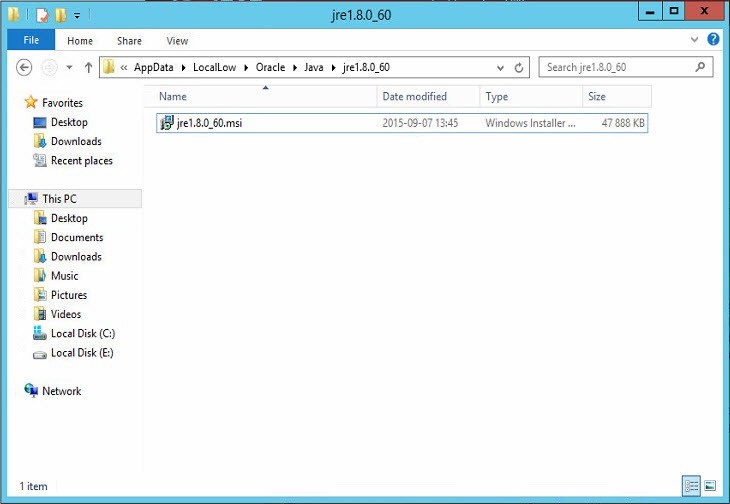Select the jre1.8.0_60.msi file
The height and width of the screenshot is (504, 730).
click(402, 123)
